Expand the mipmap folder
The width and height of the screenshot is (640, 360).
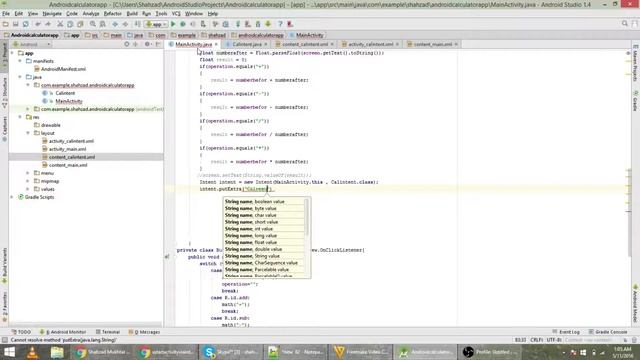(x=28, y=181)
